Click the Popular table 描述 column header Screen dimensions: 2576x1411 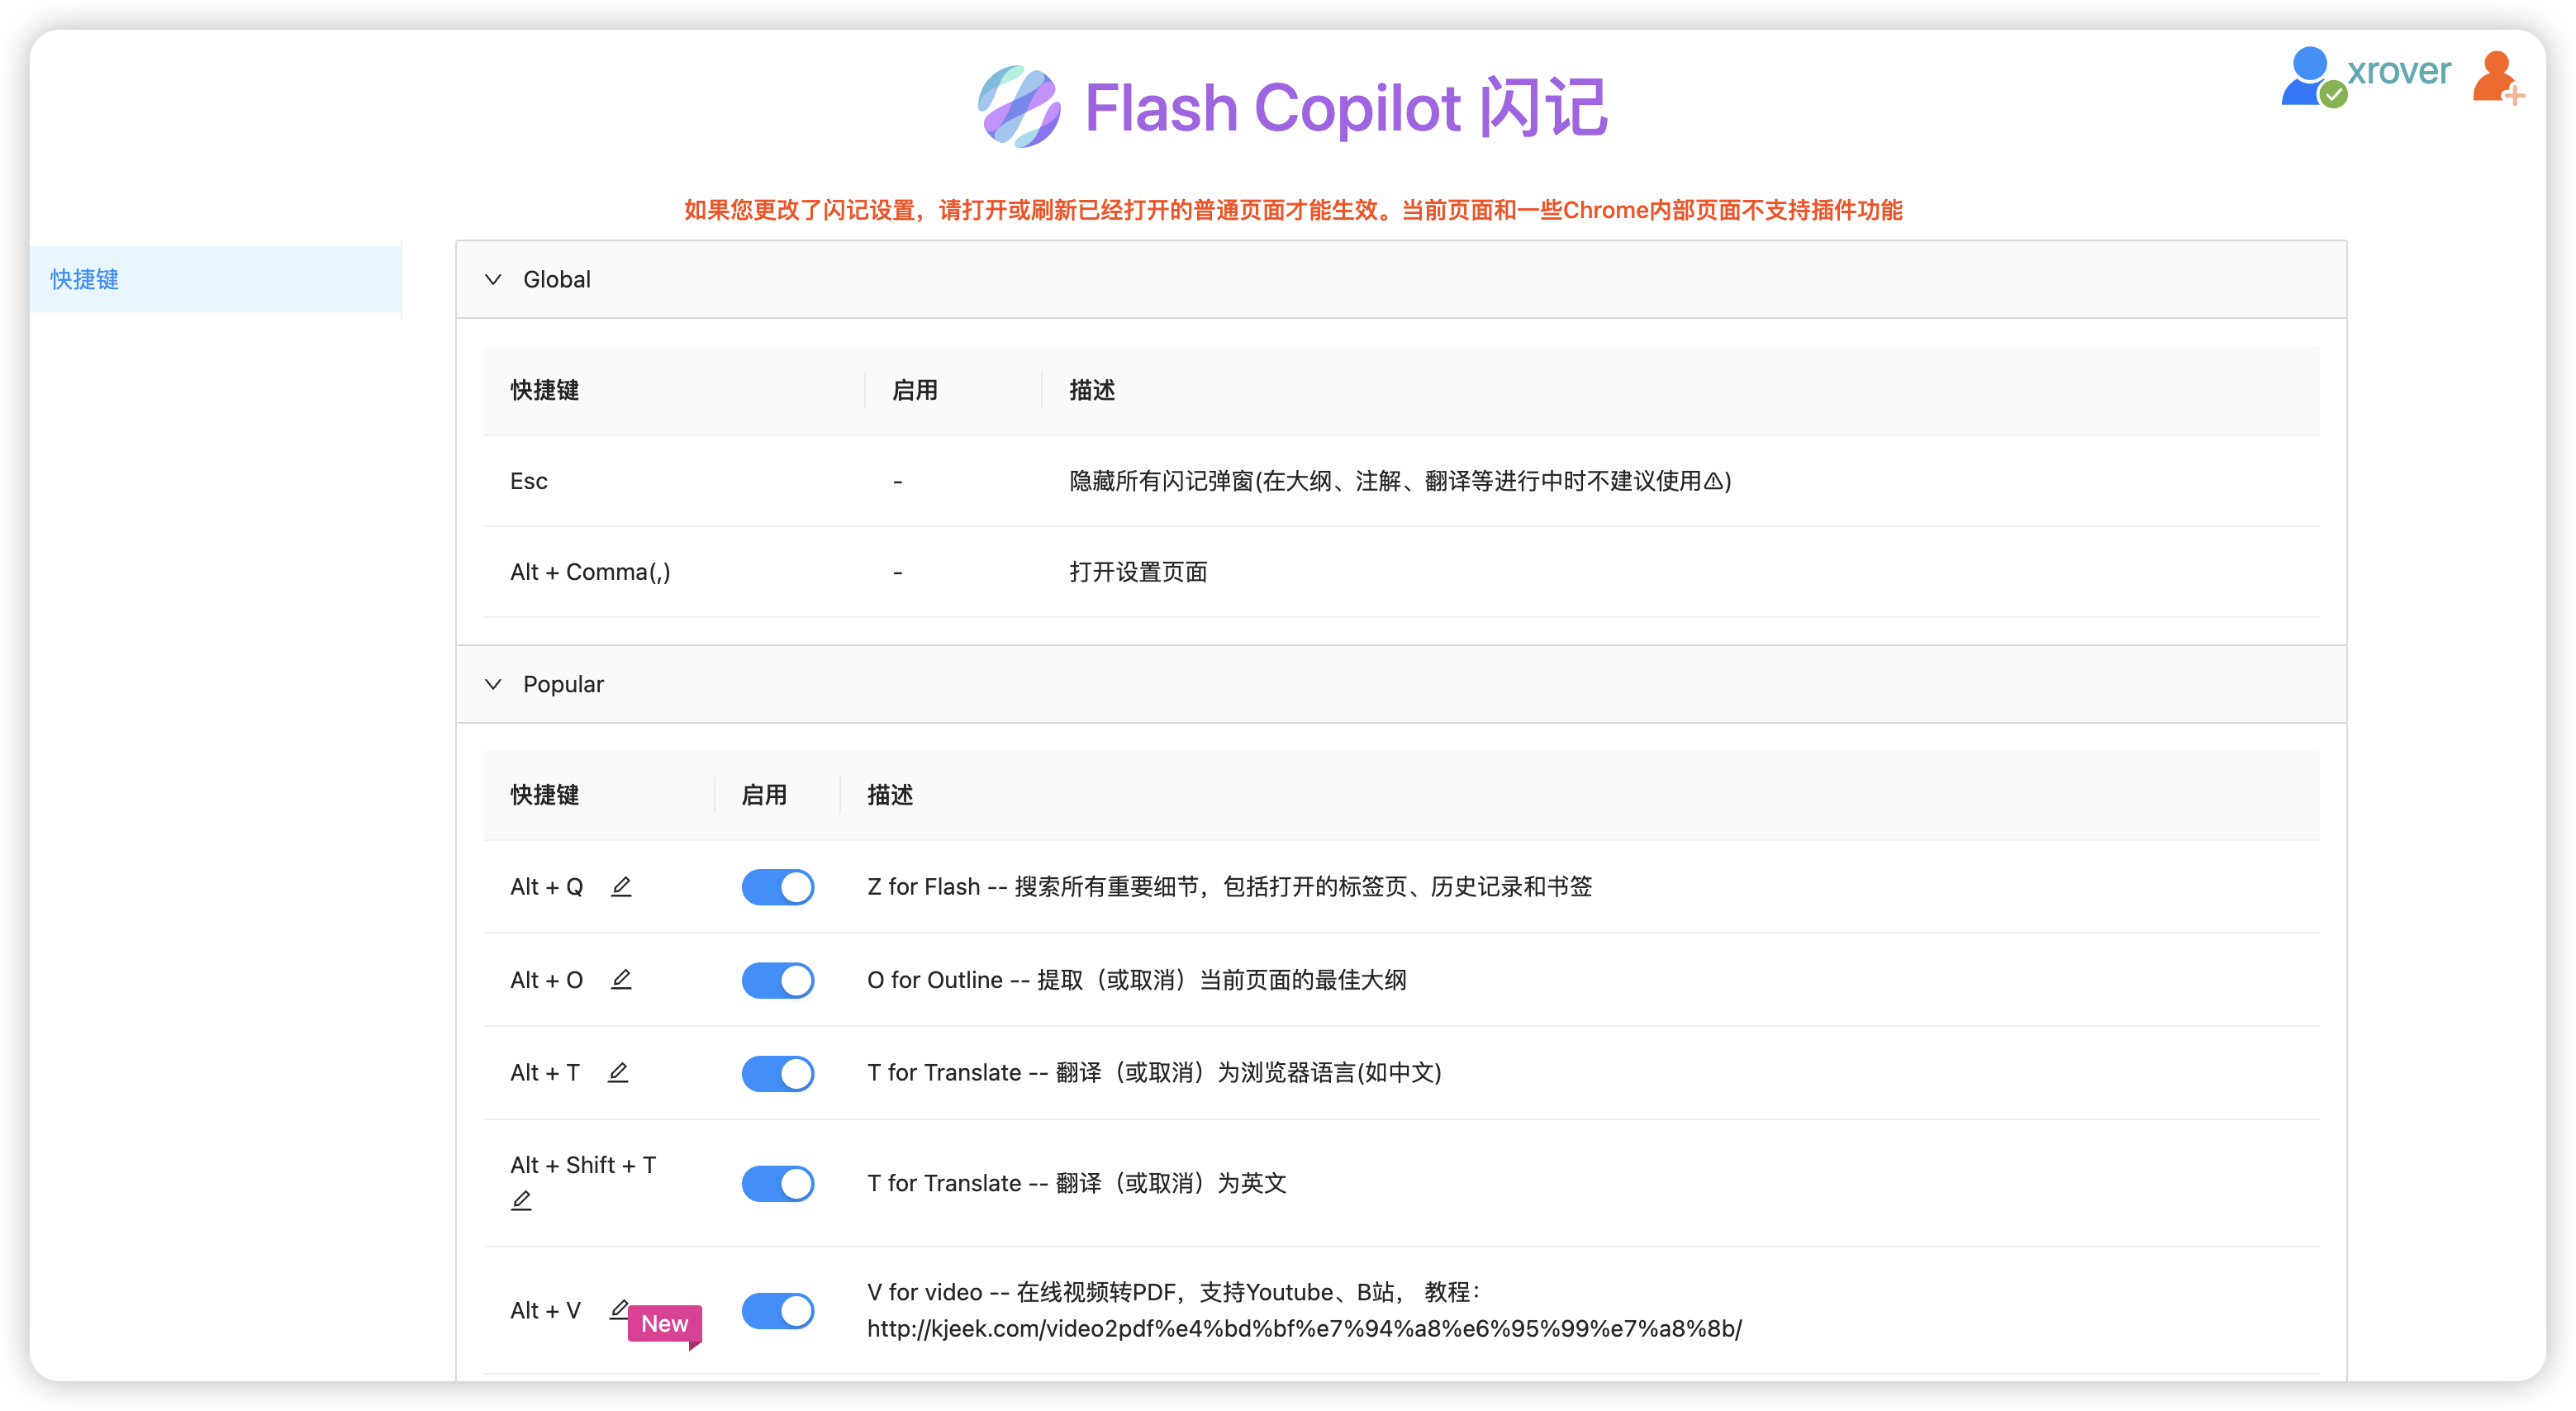coord(889,795)
